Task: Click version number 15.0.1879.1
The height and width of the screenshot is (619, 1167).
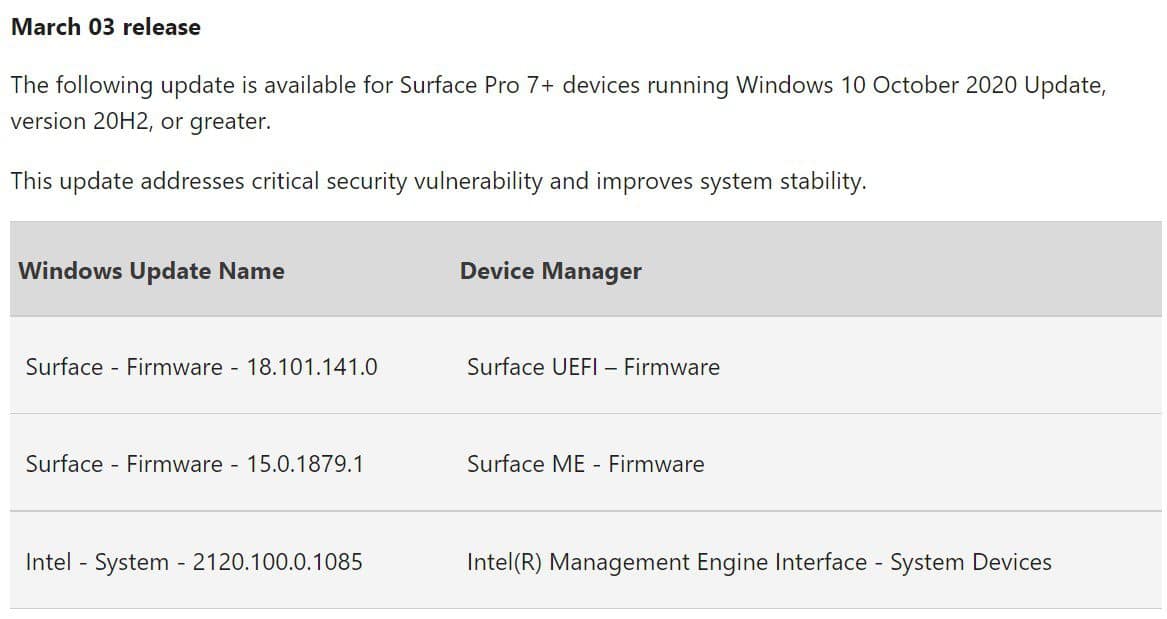Action: click(305, 464)
